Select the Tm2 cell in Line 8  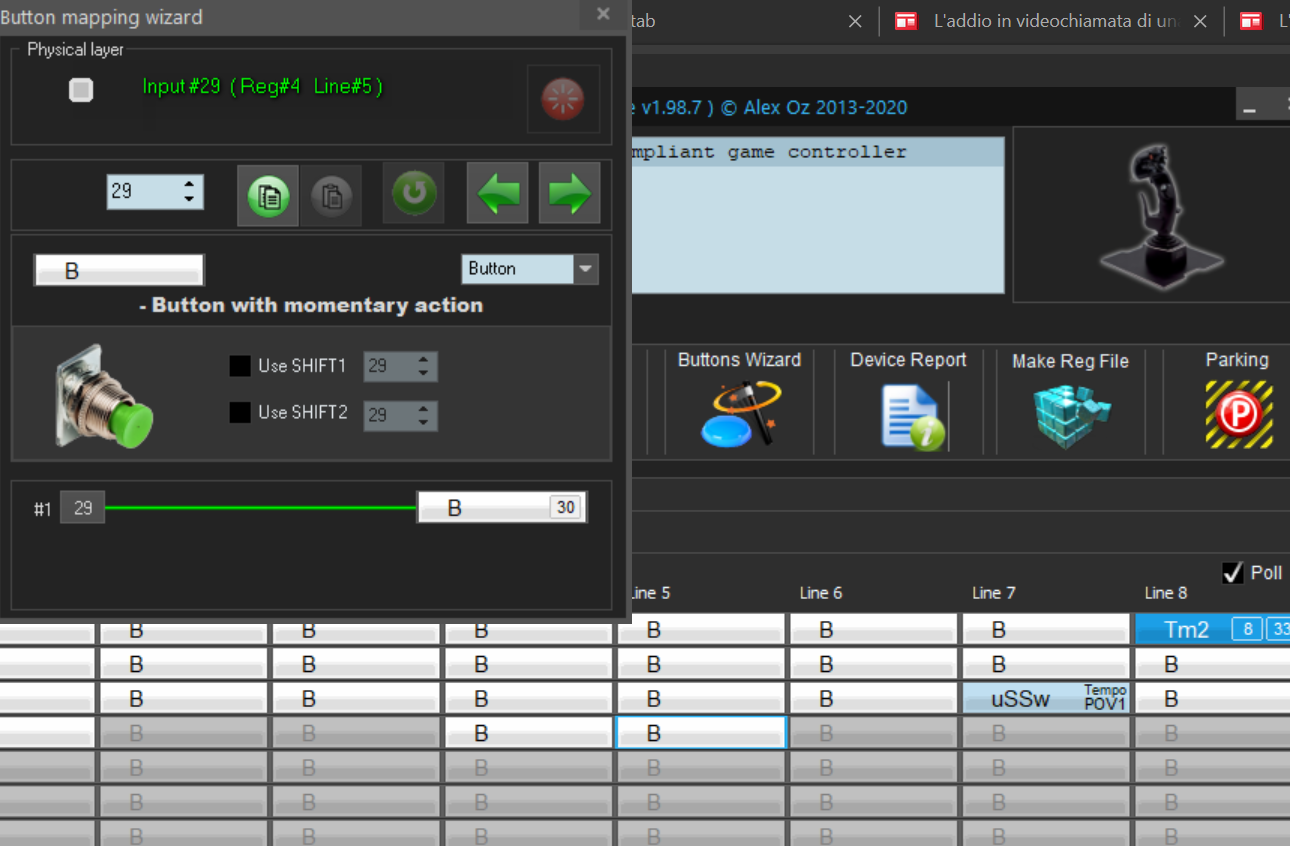pos(1186,629)
